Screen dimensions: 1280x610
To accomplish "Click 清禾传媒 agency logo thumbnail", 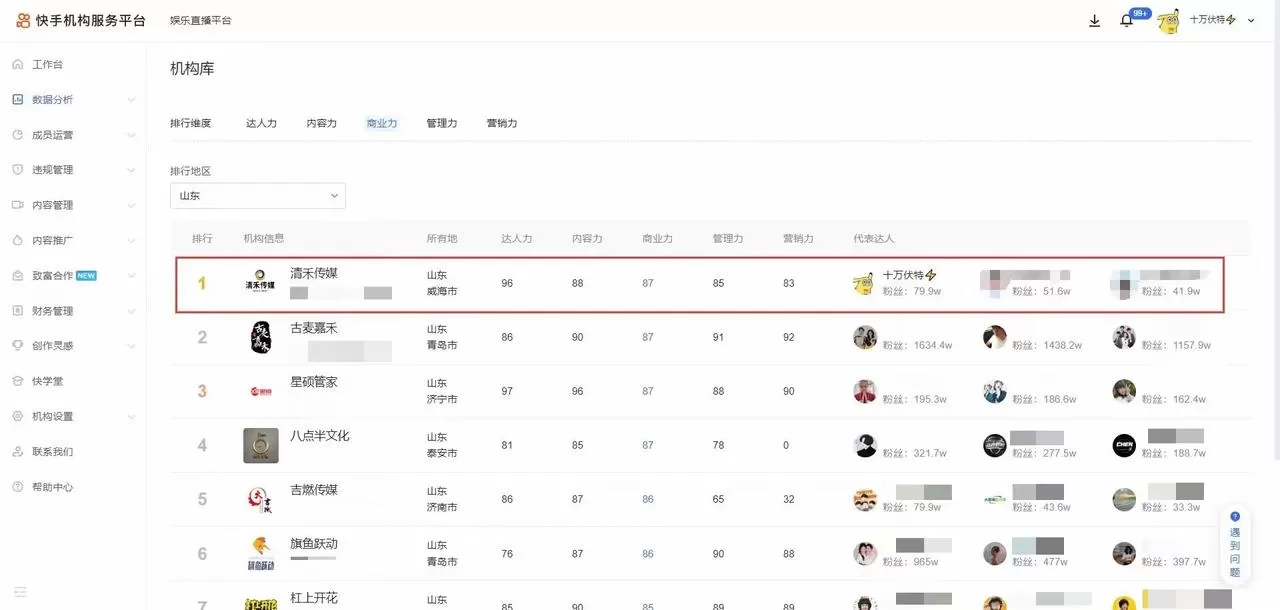I will pos(260,283).
